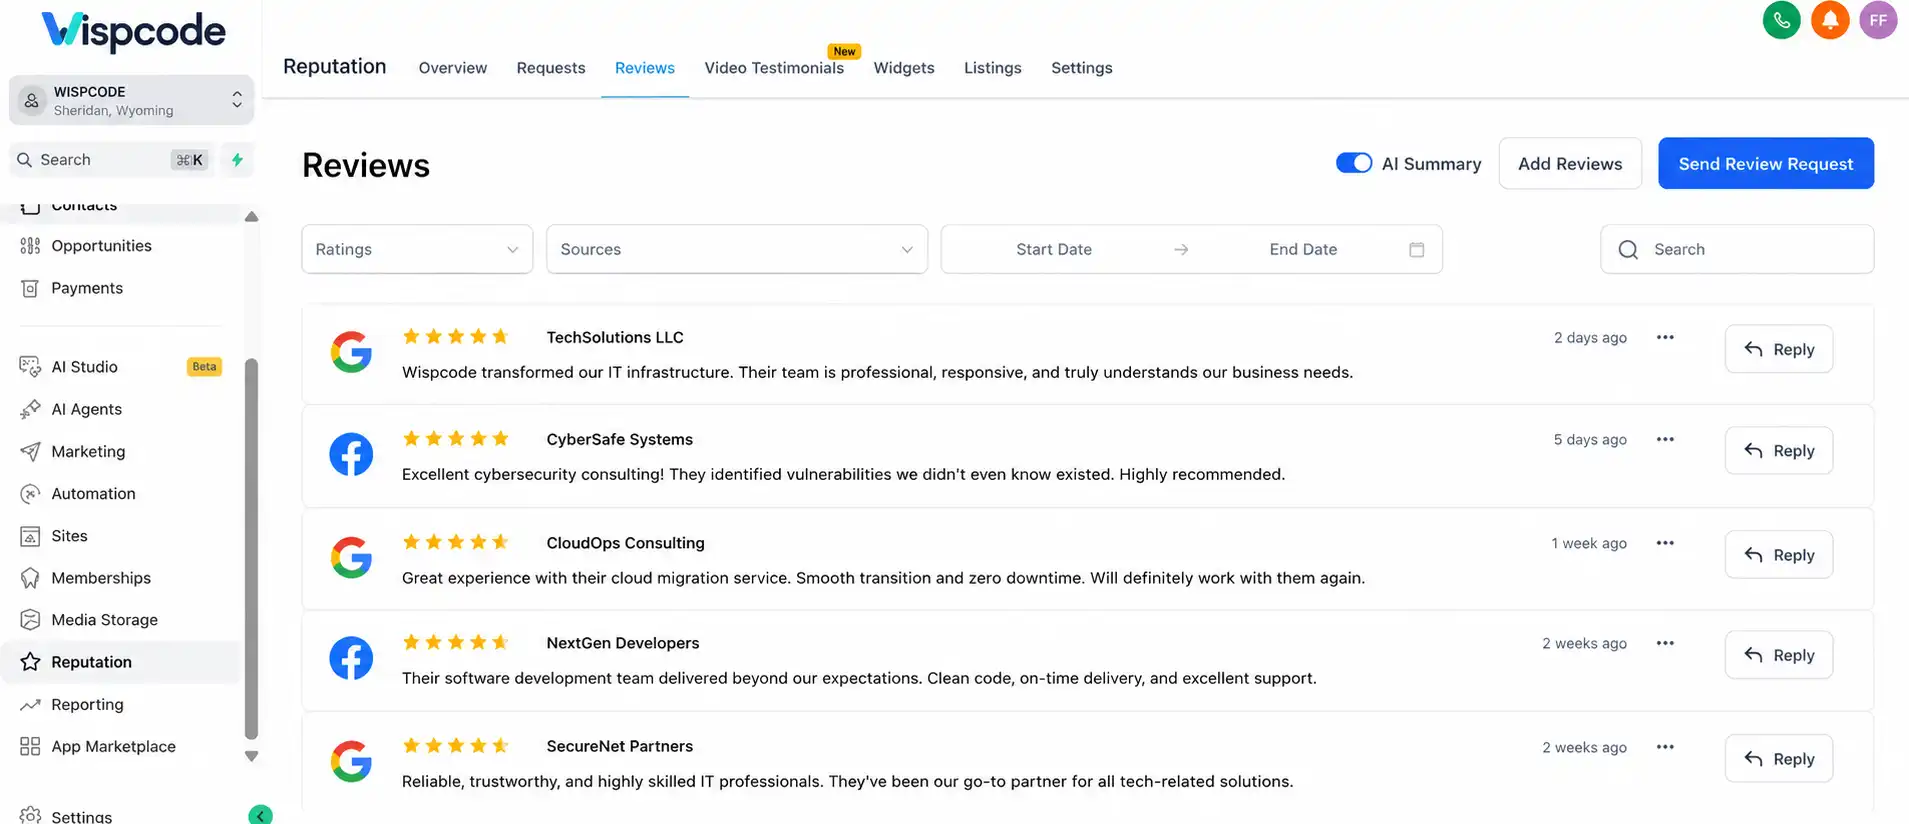
Task: Go to the Listings tab
Action: (x=993, y=68)
